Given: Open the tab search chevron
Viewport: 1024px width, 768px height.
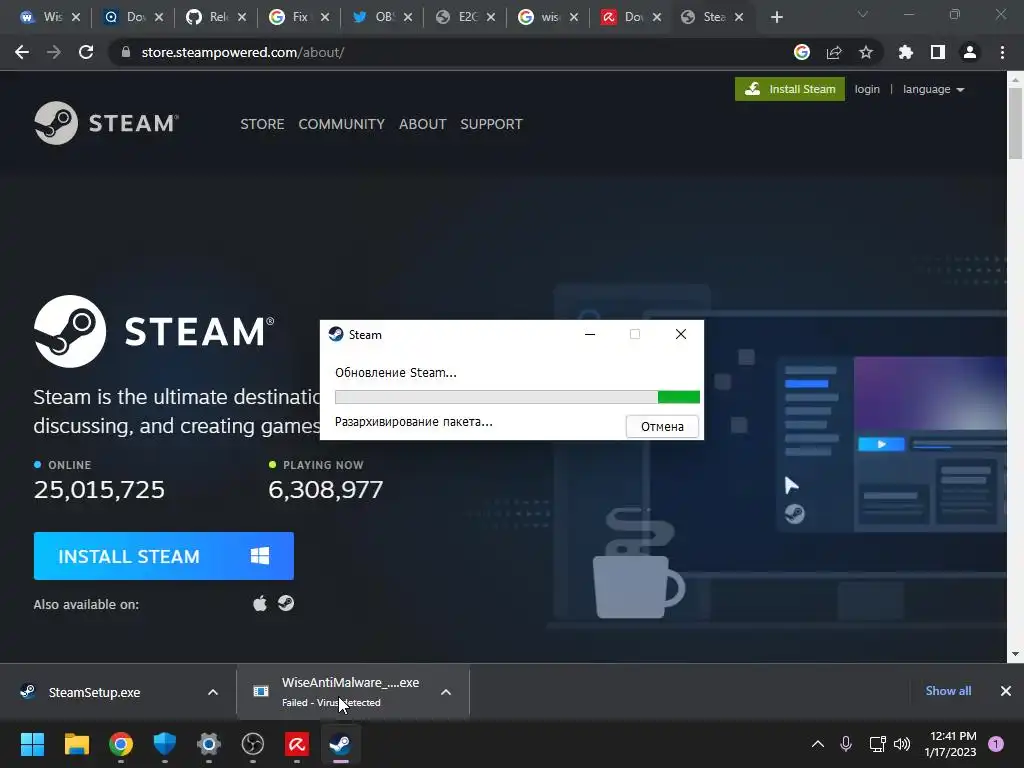Looking at the screenshot, I should point(863,14).
